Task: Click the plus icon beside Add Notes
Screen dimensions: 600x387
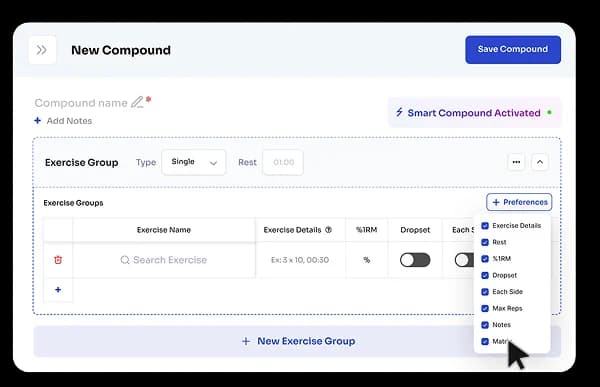Action: pyautogui.click(x=38, y=121)
